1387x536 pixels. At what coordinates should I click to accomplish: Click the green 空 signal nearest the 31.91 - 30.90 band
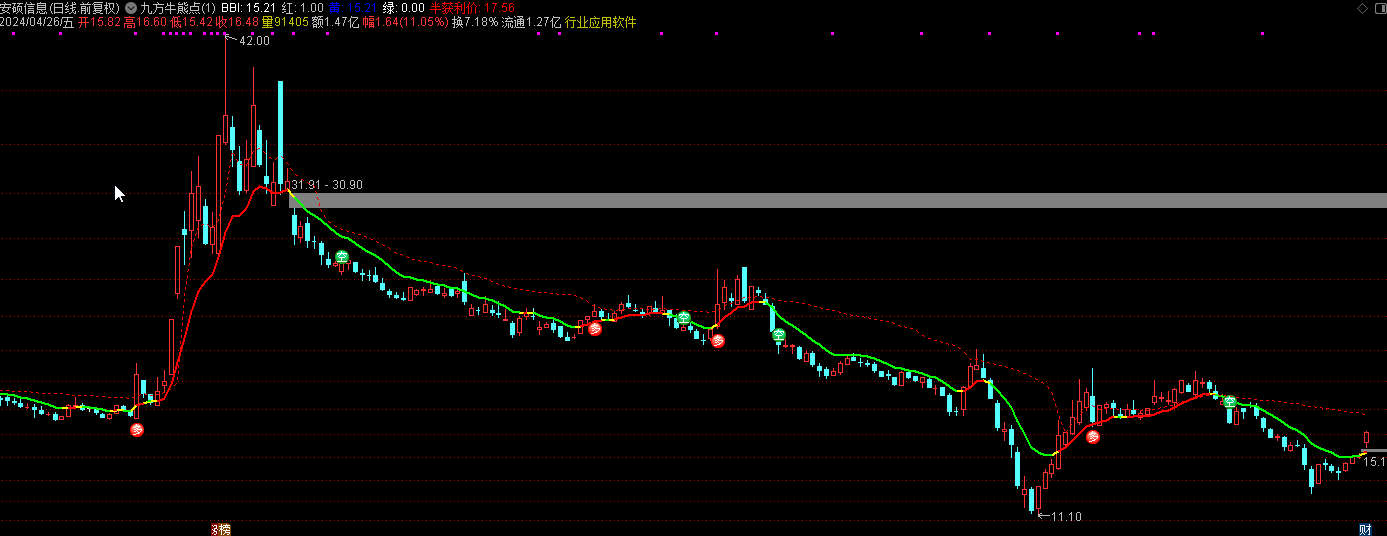(x=342, y=257)
